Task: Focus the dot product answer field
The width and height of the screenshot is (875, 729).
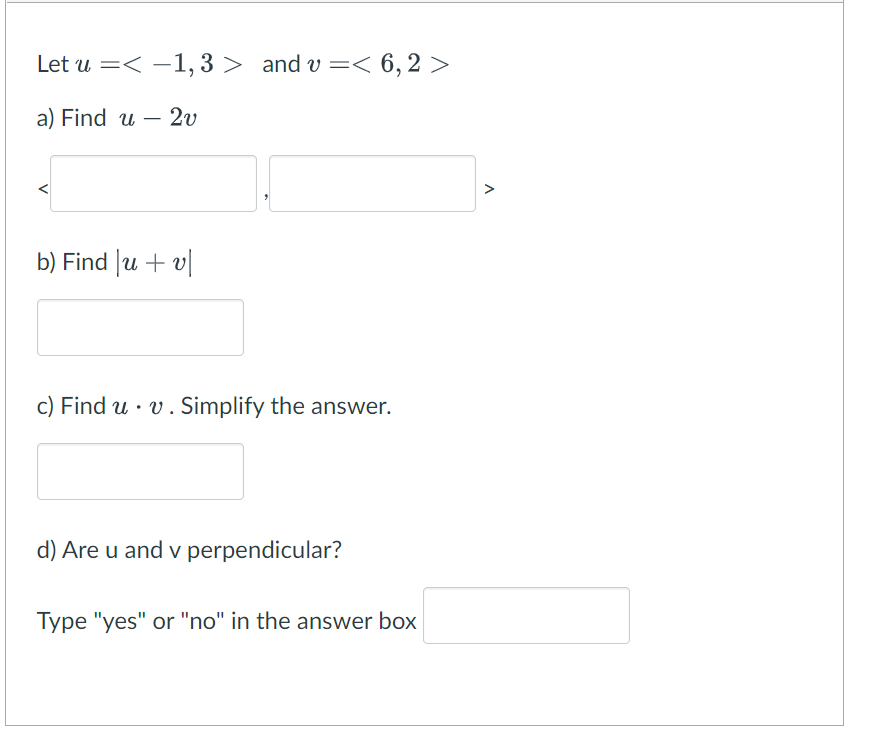Action: (x=140, y=471)
